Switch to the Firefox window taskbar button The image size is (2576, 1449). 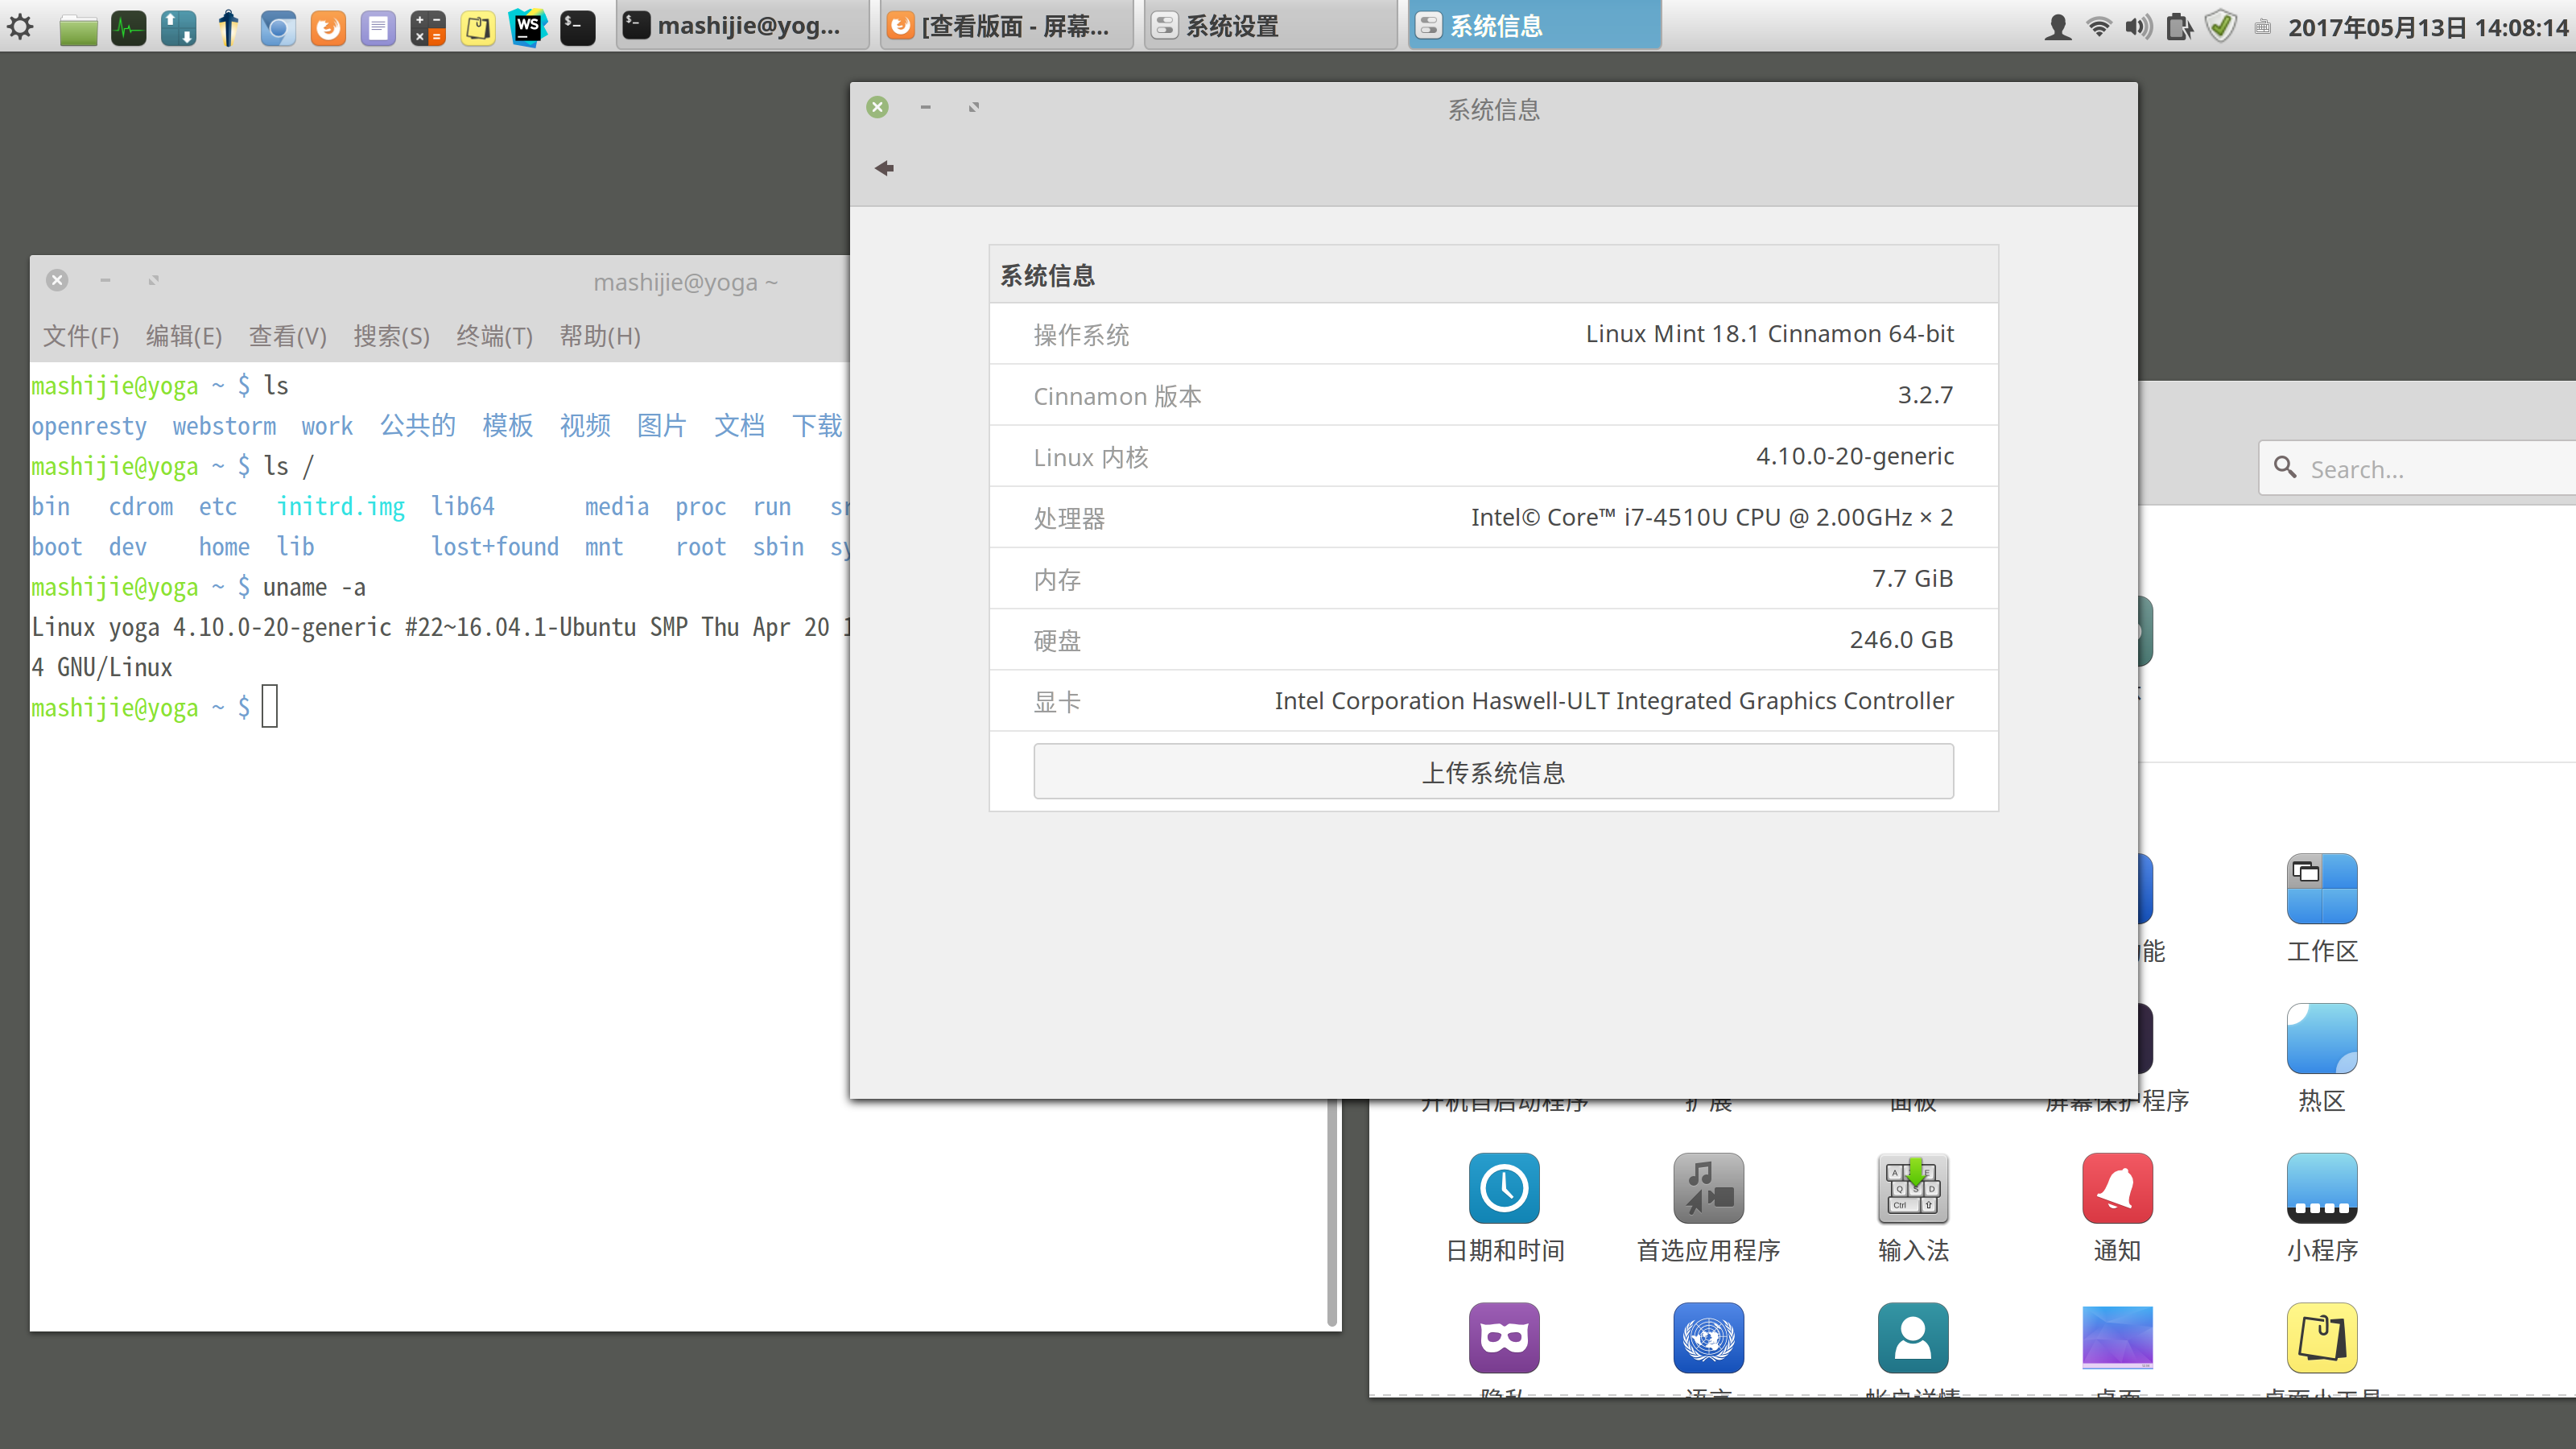tap(1007, 26)
